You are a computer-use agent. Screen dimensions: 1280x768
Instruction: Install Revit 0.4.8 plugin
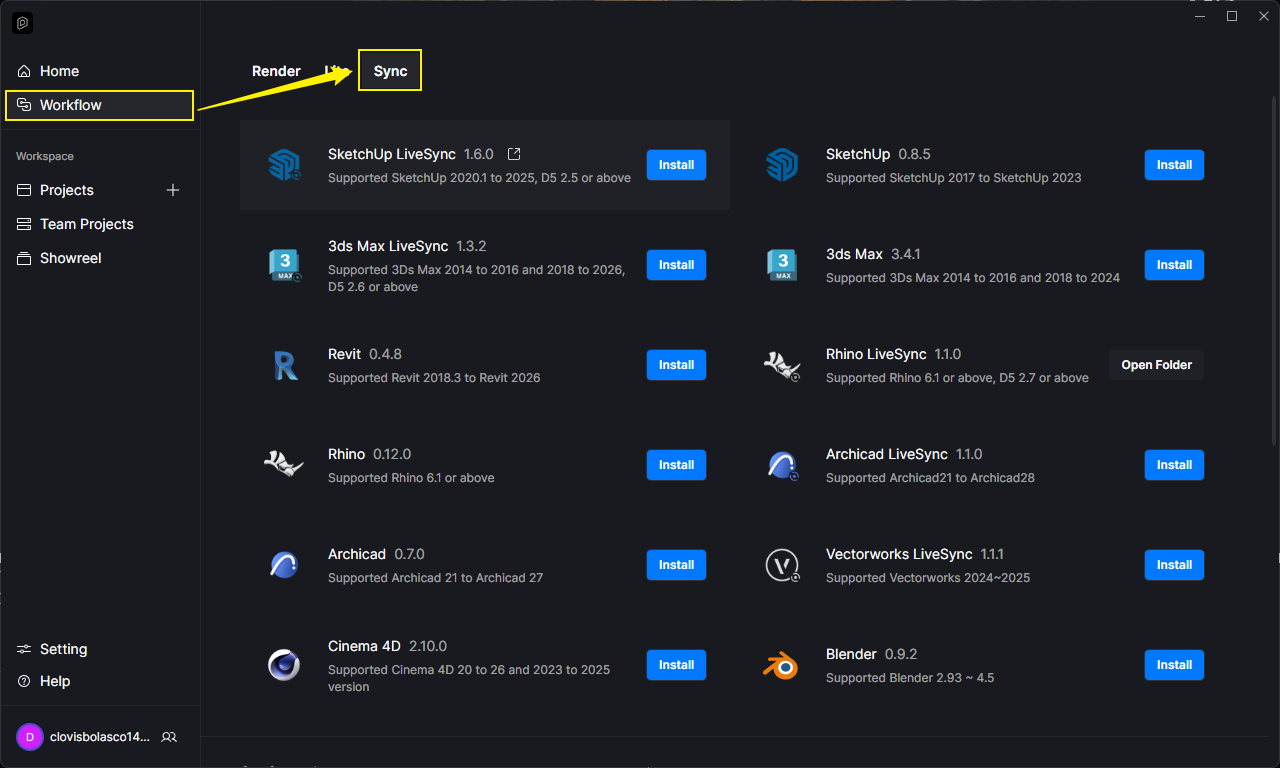(x=676, y=365)
